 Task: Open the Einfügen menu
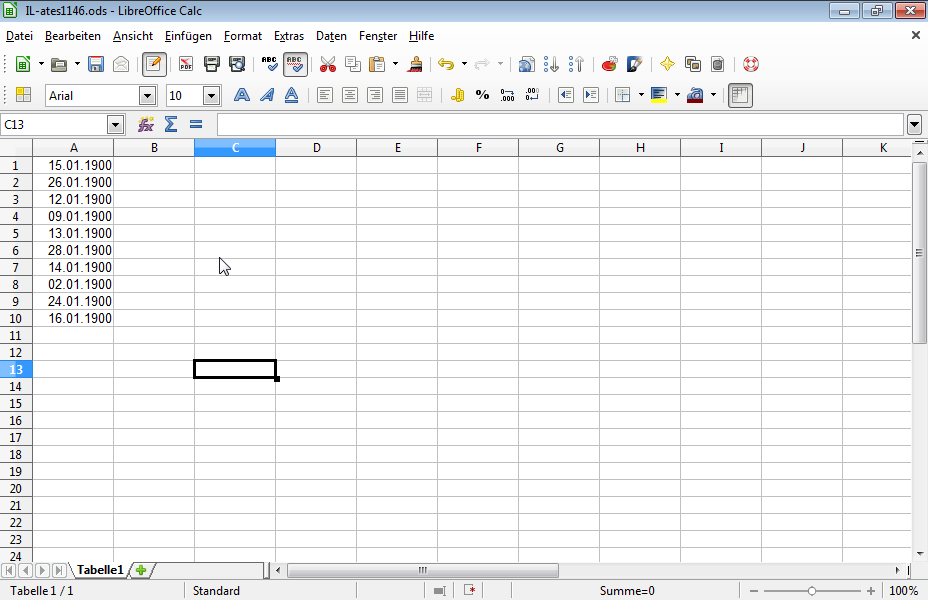[188, 36]
